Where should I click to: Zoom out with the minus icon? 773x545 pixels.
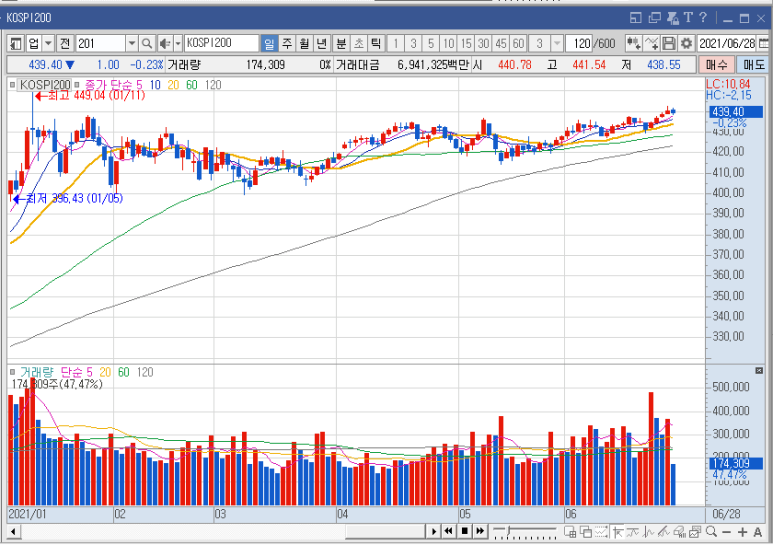(x=726, y=532)
